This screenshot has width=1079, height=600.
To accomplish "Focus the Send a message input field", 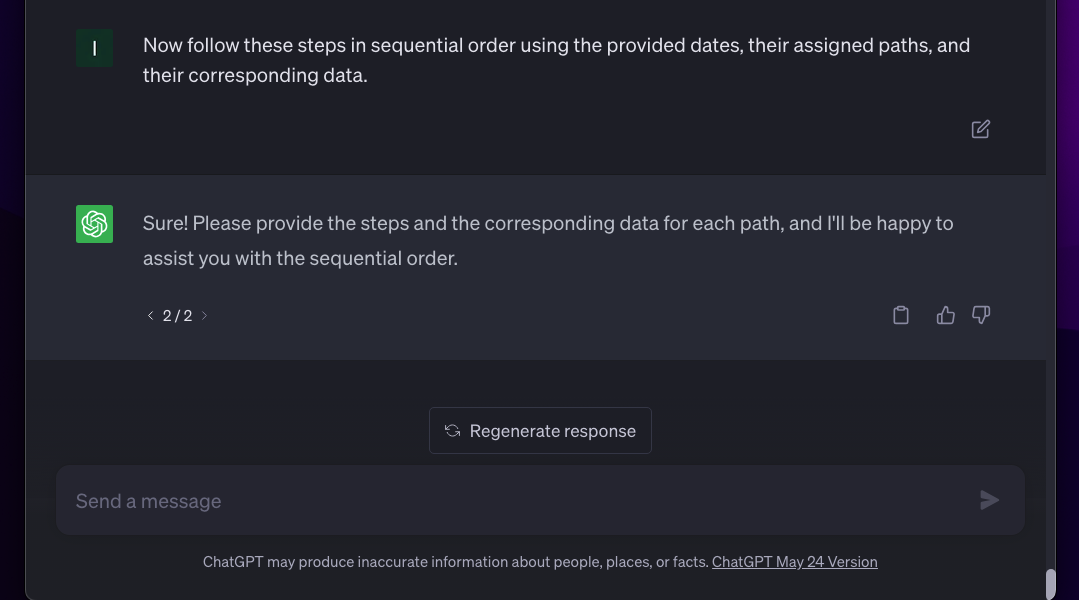I will [x=500, y=500].
